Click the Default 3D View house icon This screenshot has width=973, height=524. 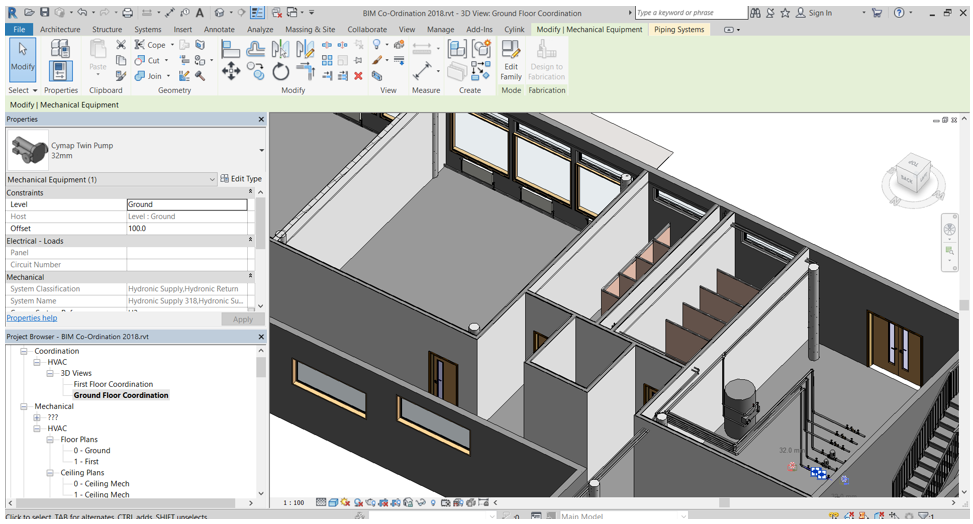tap(220, 12)
